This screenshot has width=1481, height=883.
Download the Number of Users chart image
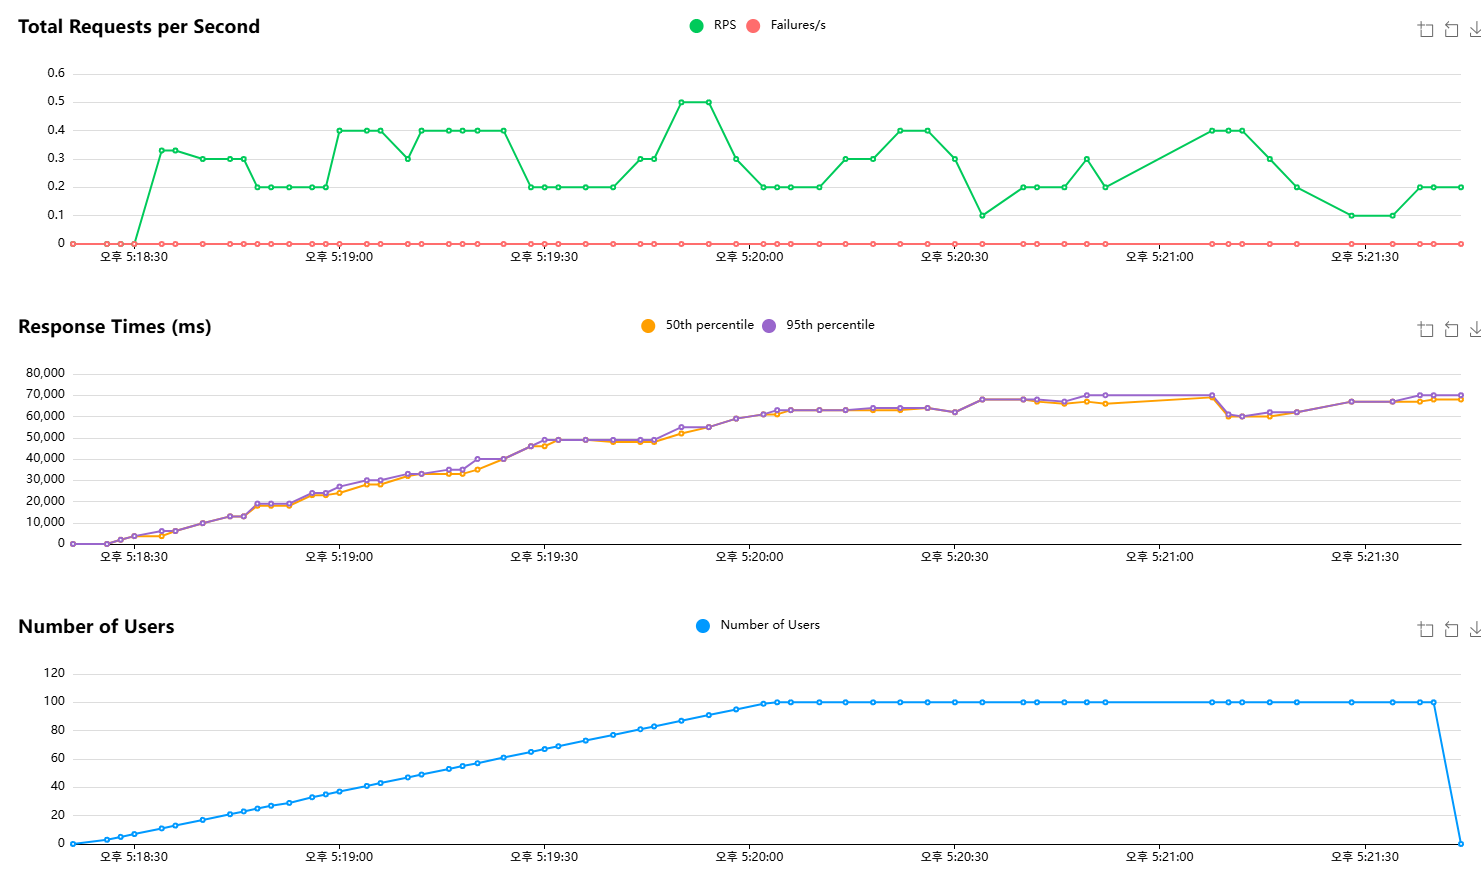point(1475,630)
